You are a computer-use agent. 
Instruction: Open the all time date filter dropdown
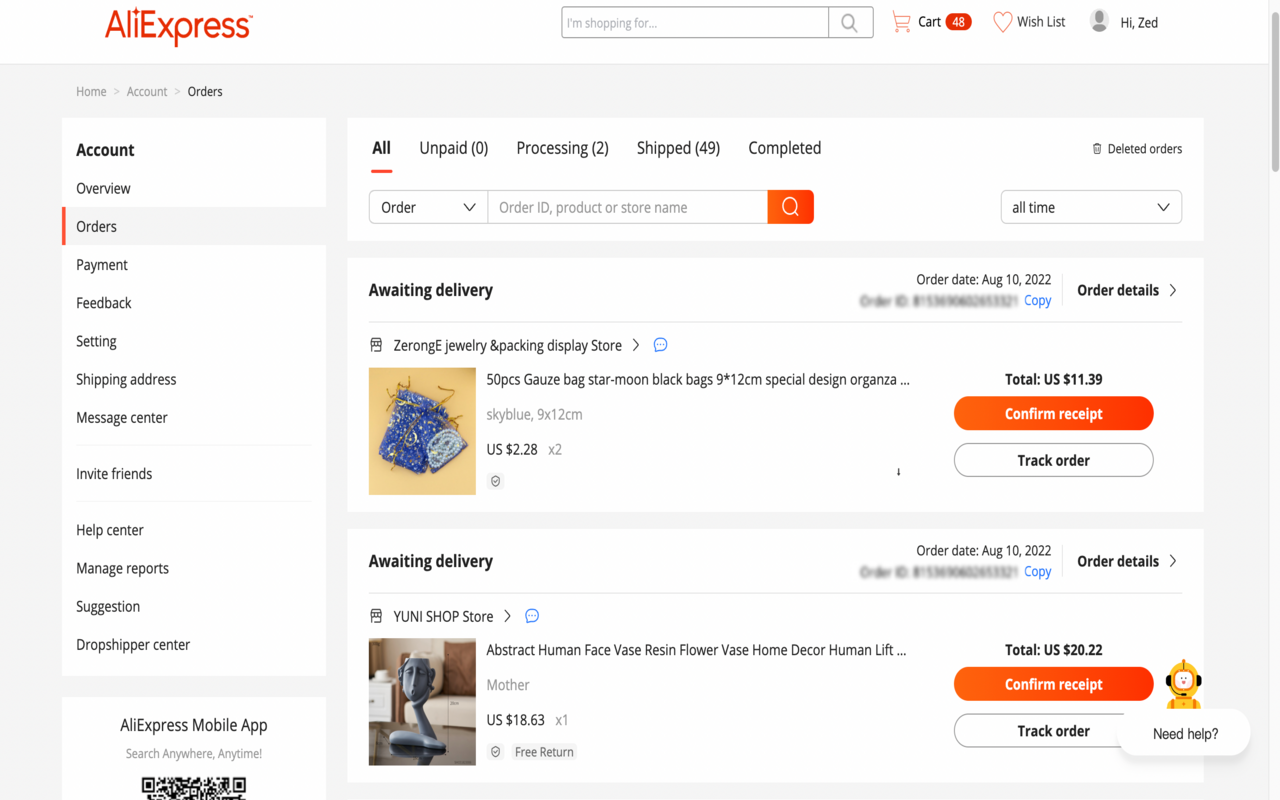[1091, 207]
